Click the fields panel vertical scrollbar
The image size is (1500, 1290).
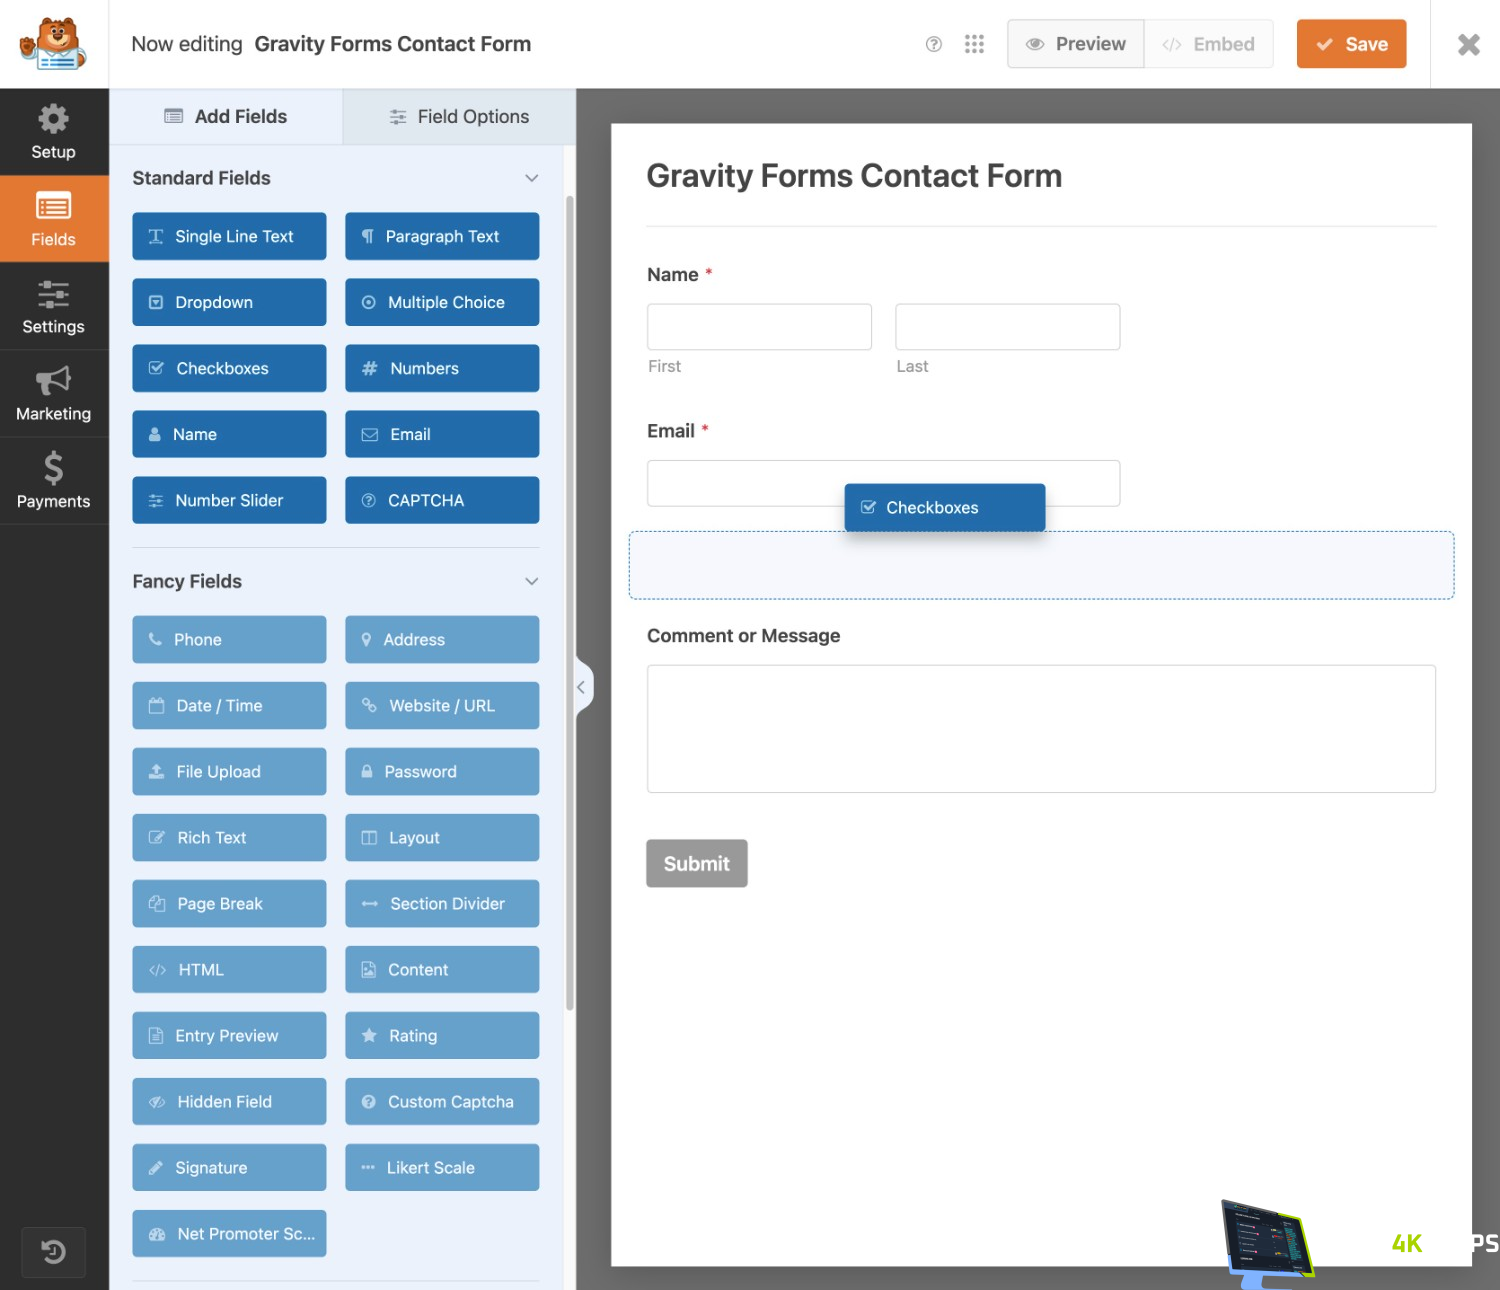point(570,603)
